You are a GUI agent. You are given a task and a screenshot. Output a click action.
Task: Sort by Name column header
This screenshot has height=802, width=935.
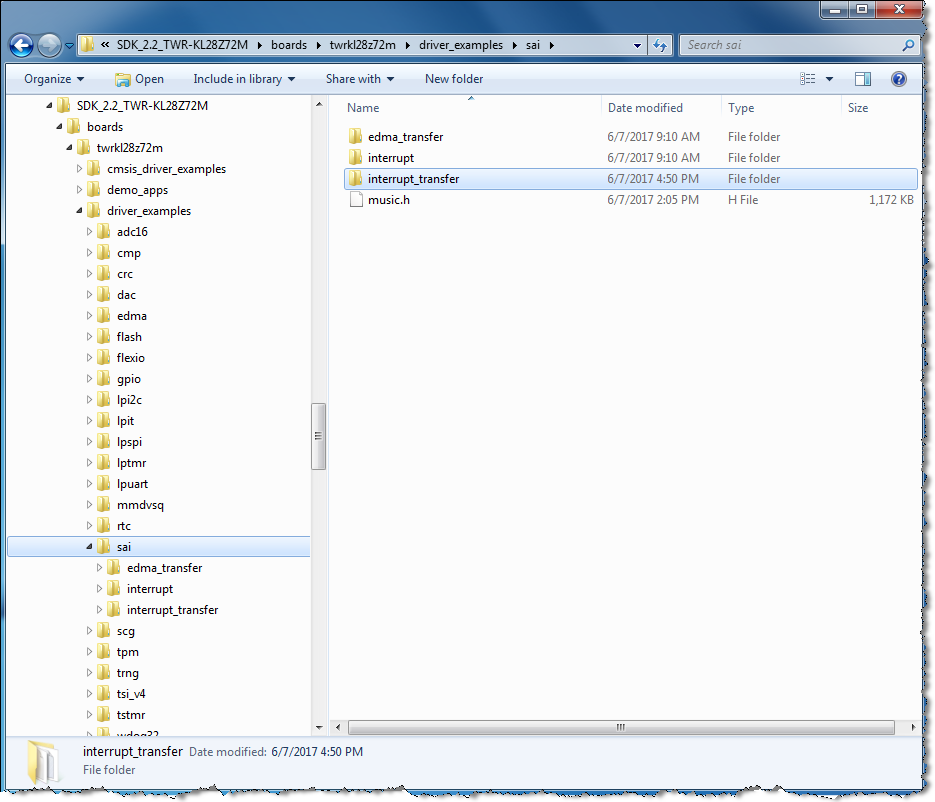coord(471,108)
